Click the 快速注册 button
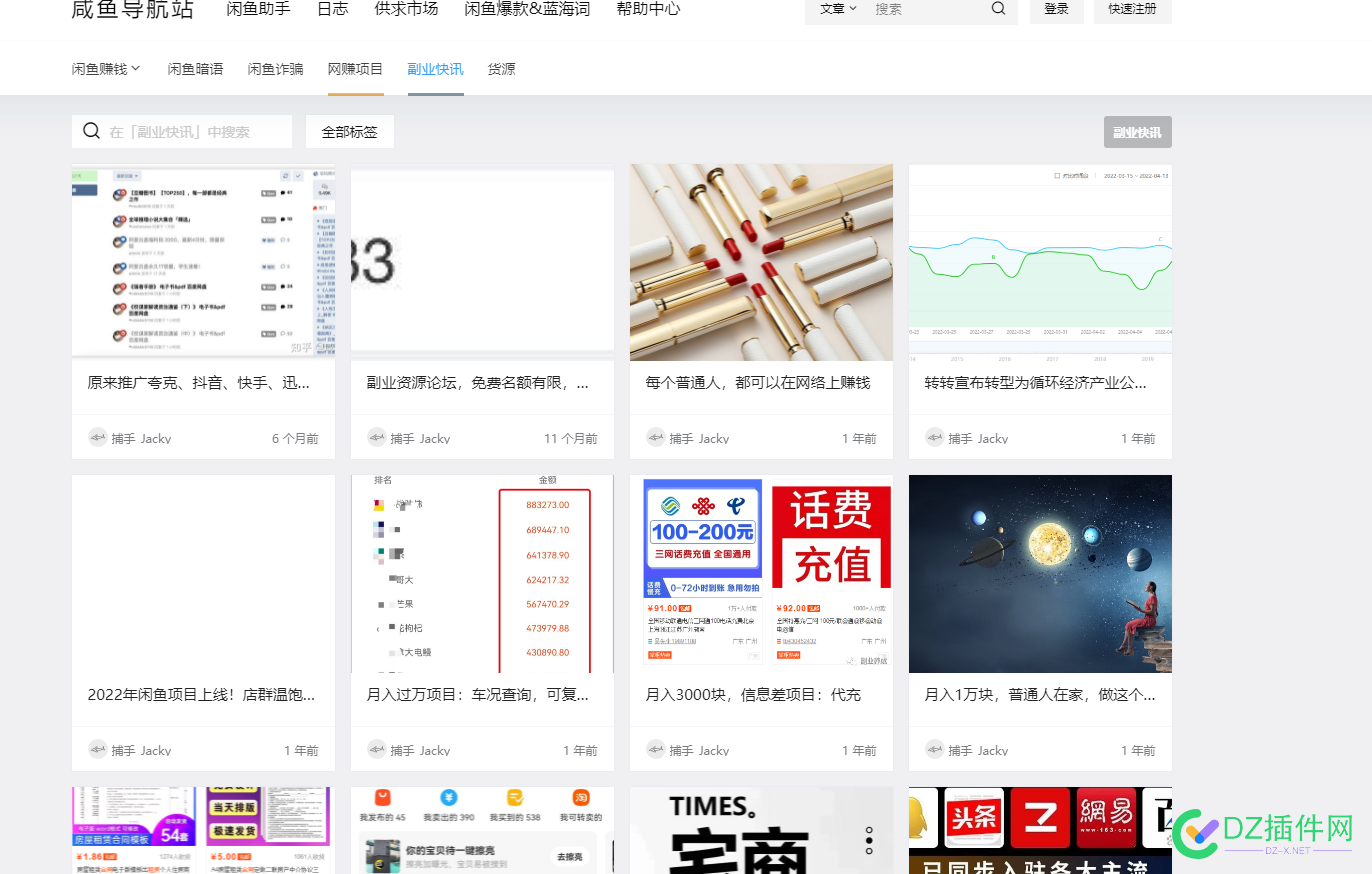Screen dimensions: 1372x874 [x=1132, y=9]
